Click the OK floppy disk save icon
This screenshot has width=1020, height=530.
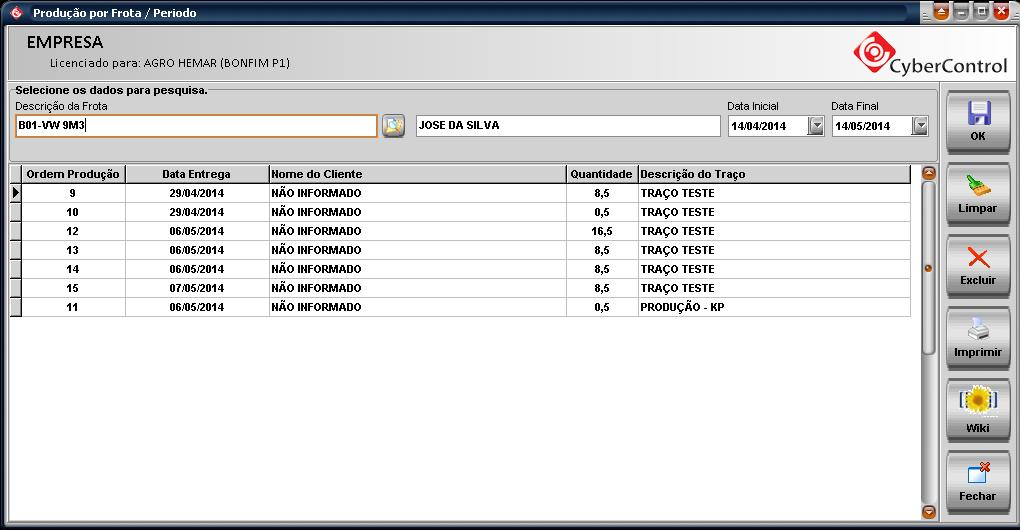click(x=977, y=113)
